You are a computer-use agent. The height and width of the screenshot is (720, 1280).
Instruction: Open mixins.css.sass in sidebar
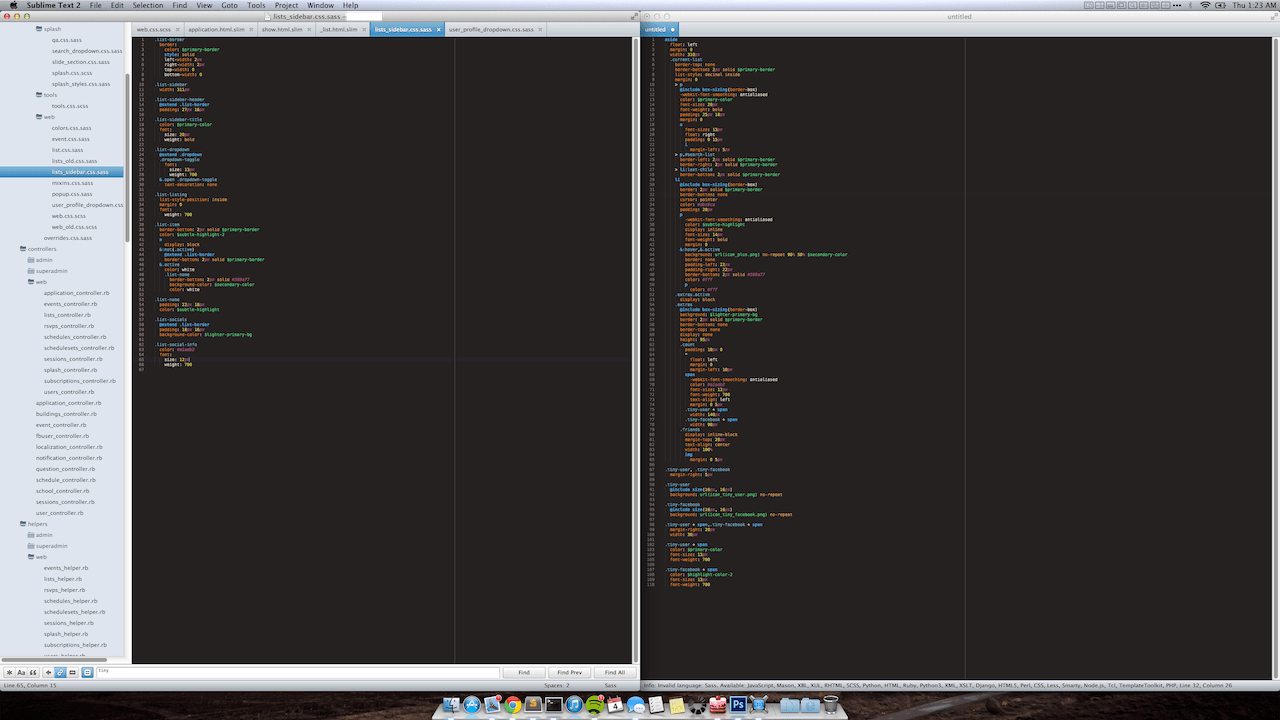point(73,183)
